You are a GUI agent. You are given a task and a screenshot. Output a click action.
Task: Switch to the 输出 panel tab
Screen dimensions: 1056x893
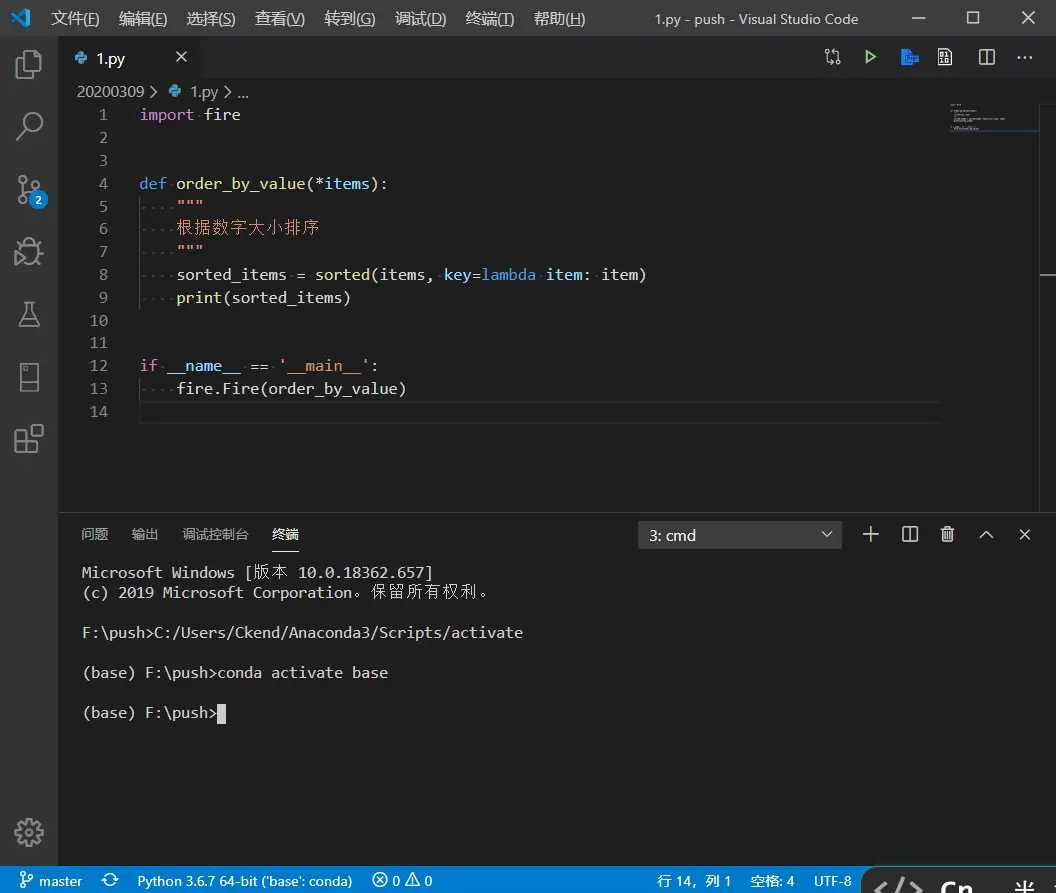pos(145,534)
